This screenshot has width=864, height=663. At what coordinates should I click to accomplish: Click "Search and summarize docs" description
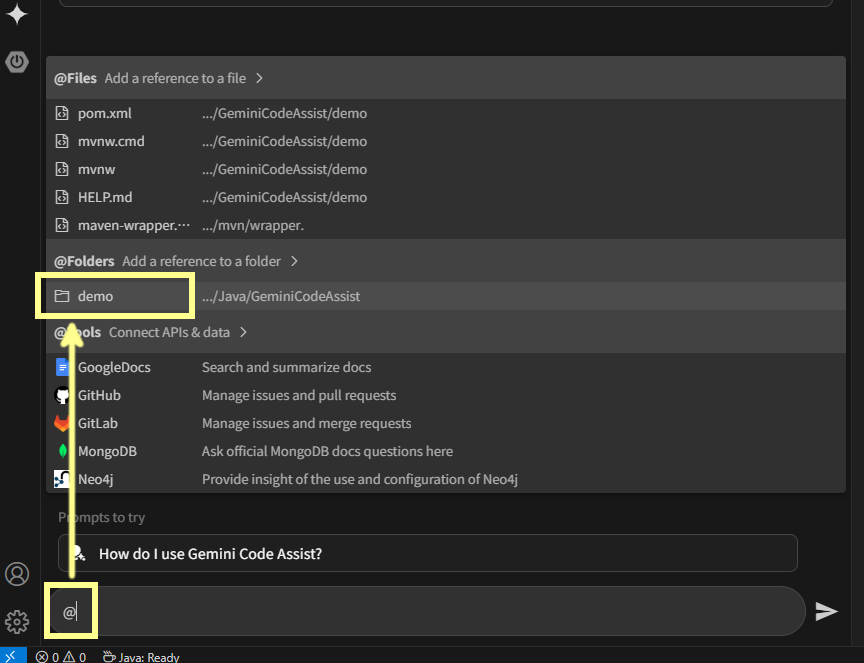(287, 367)
